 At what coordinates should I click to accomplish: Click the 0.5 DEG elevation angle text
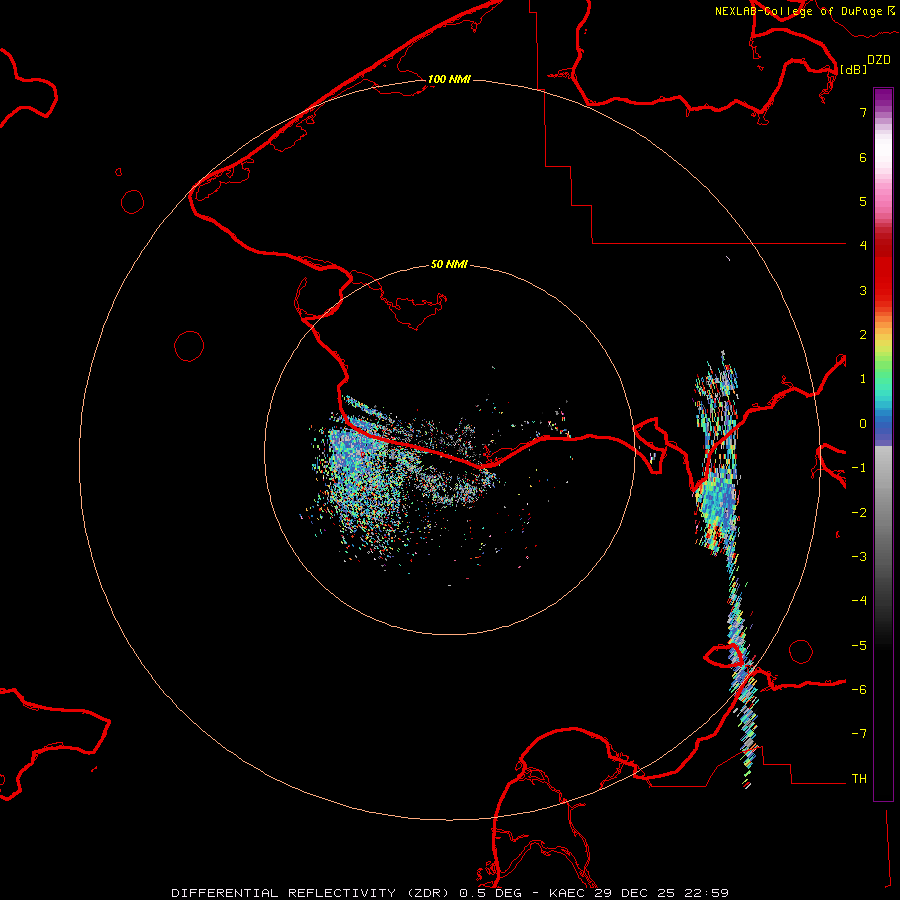click(490, 893)
